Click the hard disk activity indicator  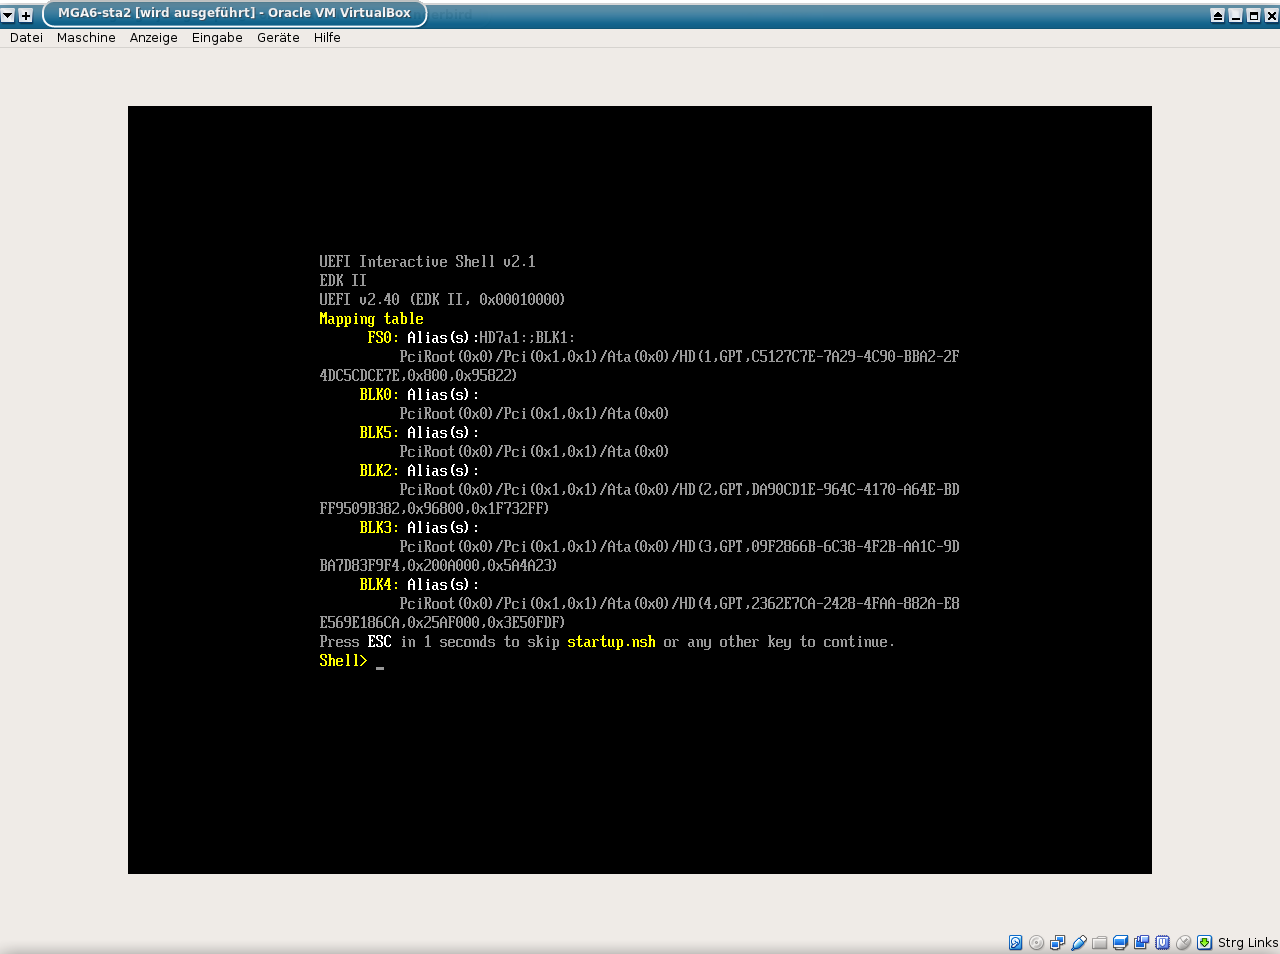1015,942
